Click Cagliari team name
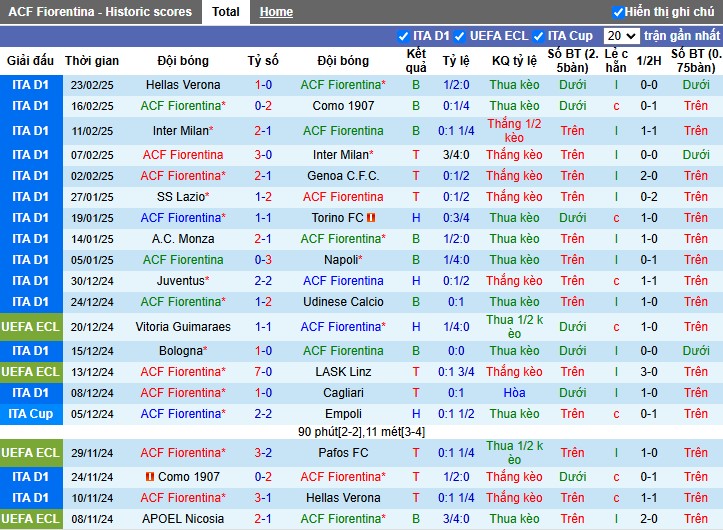The width and height of the screenshot is (723, 530). point(343,393)
